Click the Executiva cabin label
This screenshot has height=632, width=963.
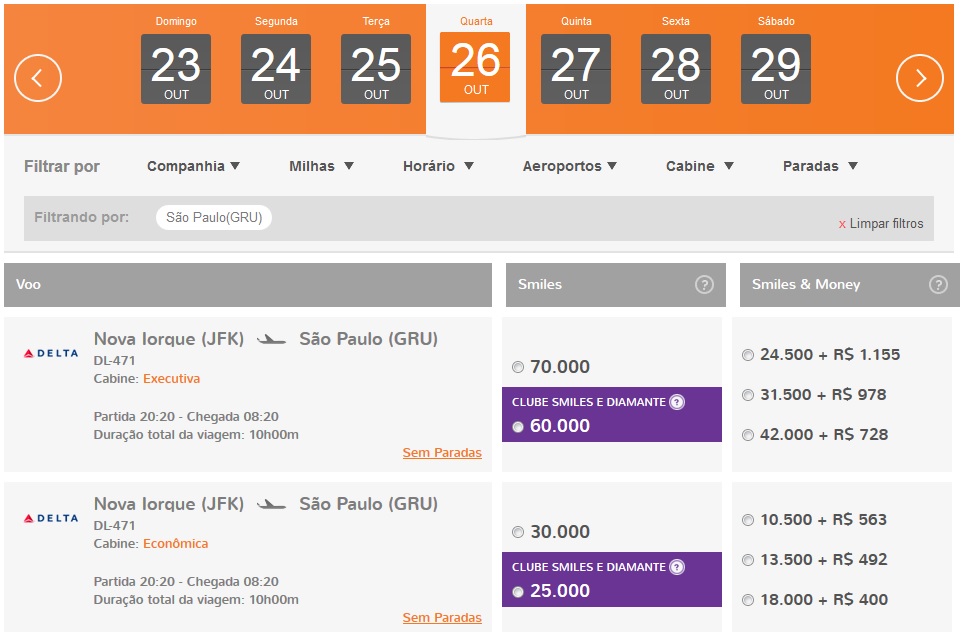click(x=171, y=378)
